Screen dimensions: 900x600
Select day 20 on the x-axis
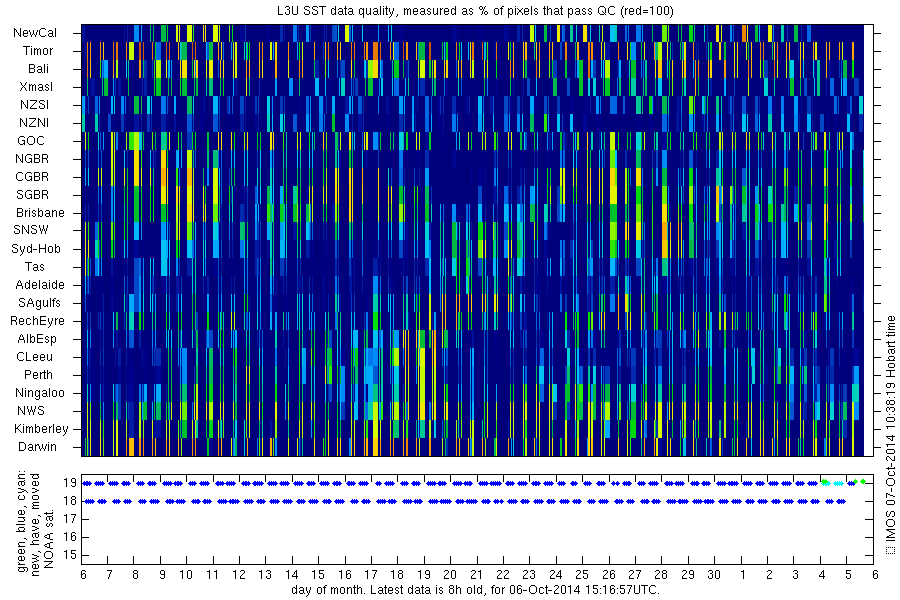450,574
